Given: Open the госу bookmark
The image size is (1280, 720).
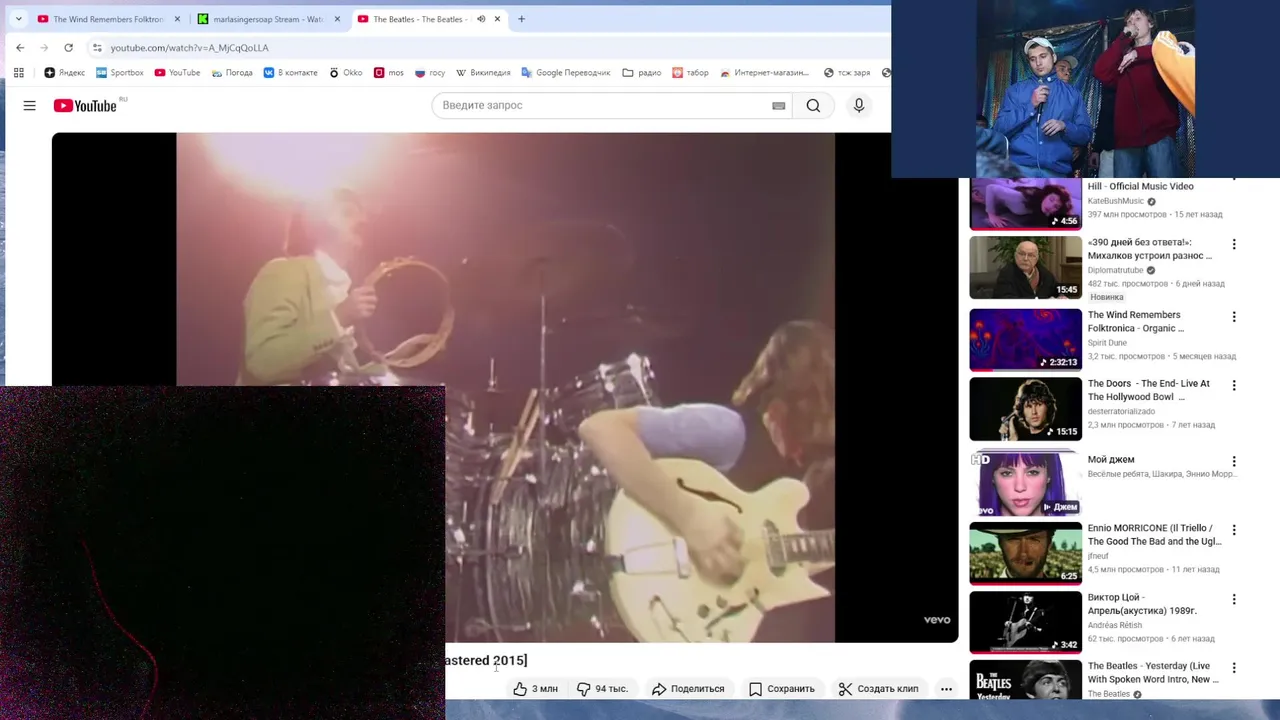Looking at the screenshot, I should (430, 72).
